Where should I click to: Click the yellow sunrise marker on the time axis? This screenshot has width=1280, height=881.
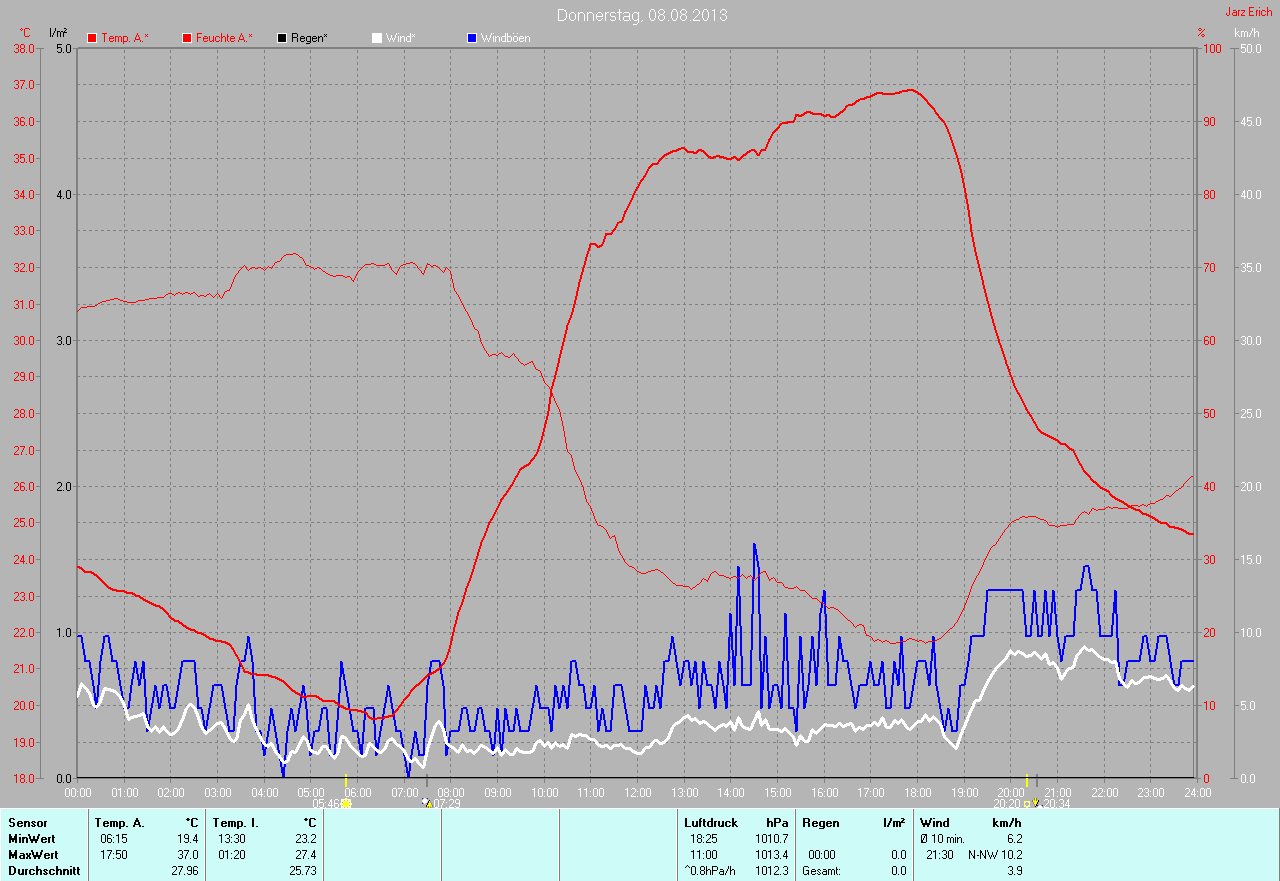345,780
